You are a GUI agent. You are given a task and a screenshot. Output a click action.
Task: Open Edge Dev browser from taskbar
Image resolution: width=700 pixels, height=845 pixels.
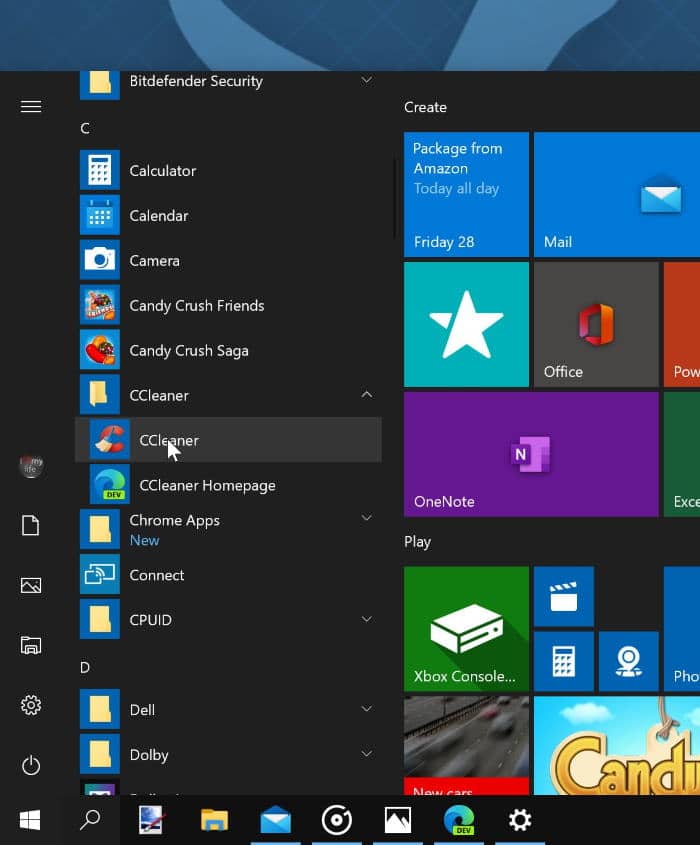[x=459, y=820]
